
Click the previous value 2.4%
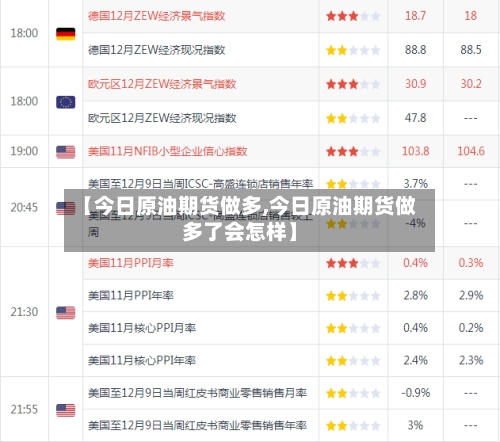(415, 360)
